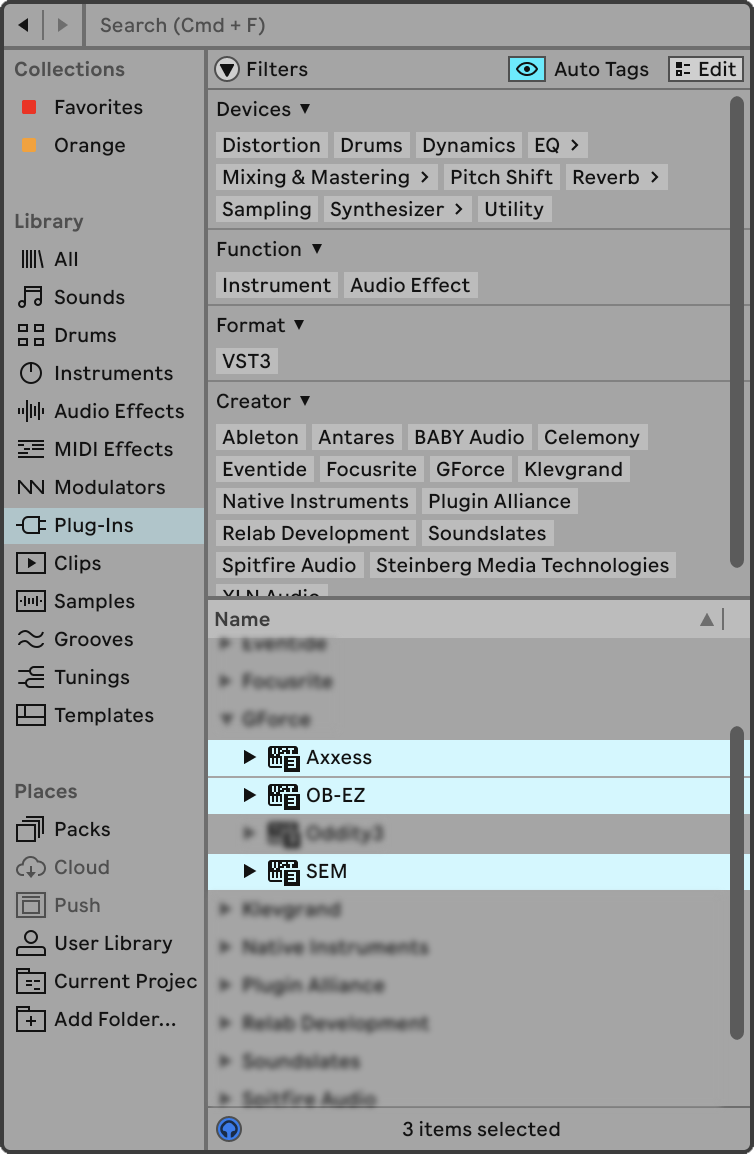Open Packs place icon
Viewport: 754px width, 1154px height.
31,829
